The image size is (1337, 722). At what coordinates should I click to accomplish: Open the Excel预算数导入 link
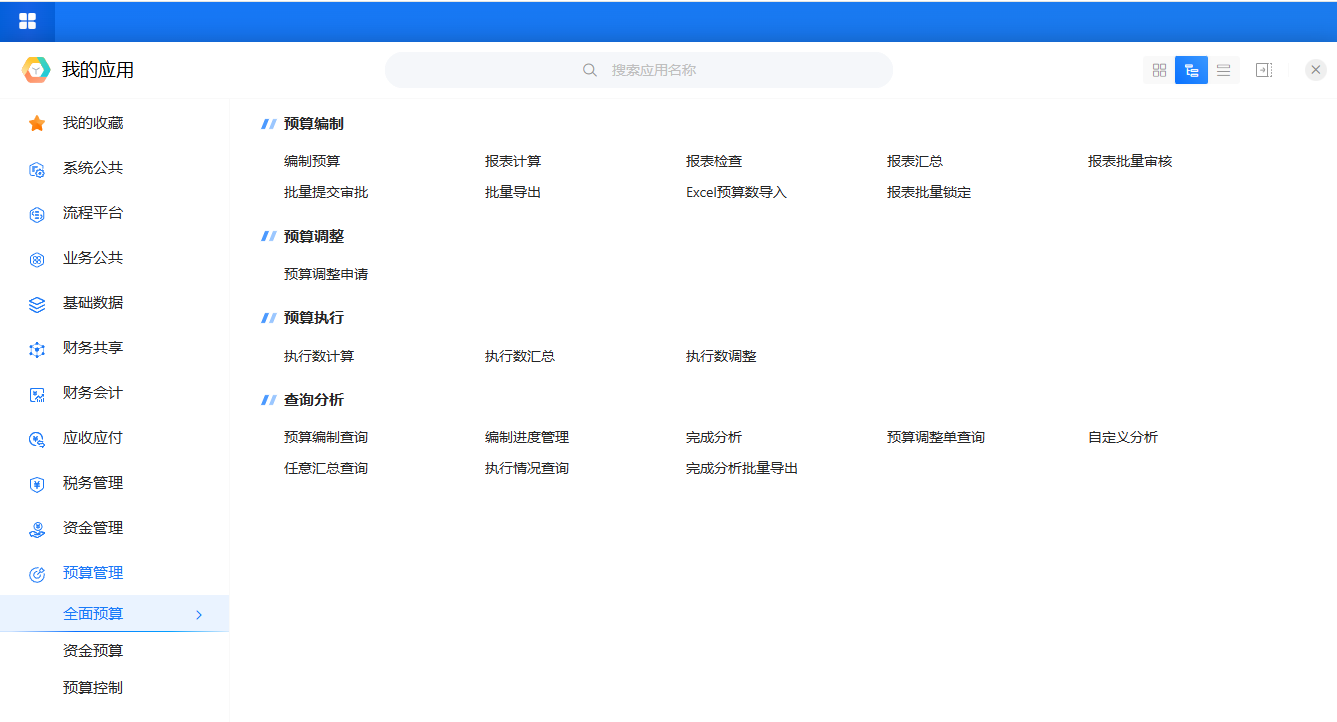click(736, 192)
